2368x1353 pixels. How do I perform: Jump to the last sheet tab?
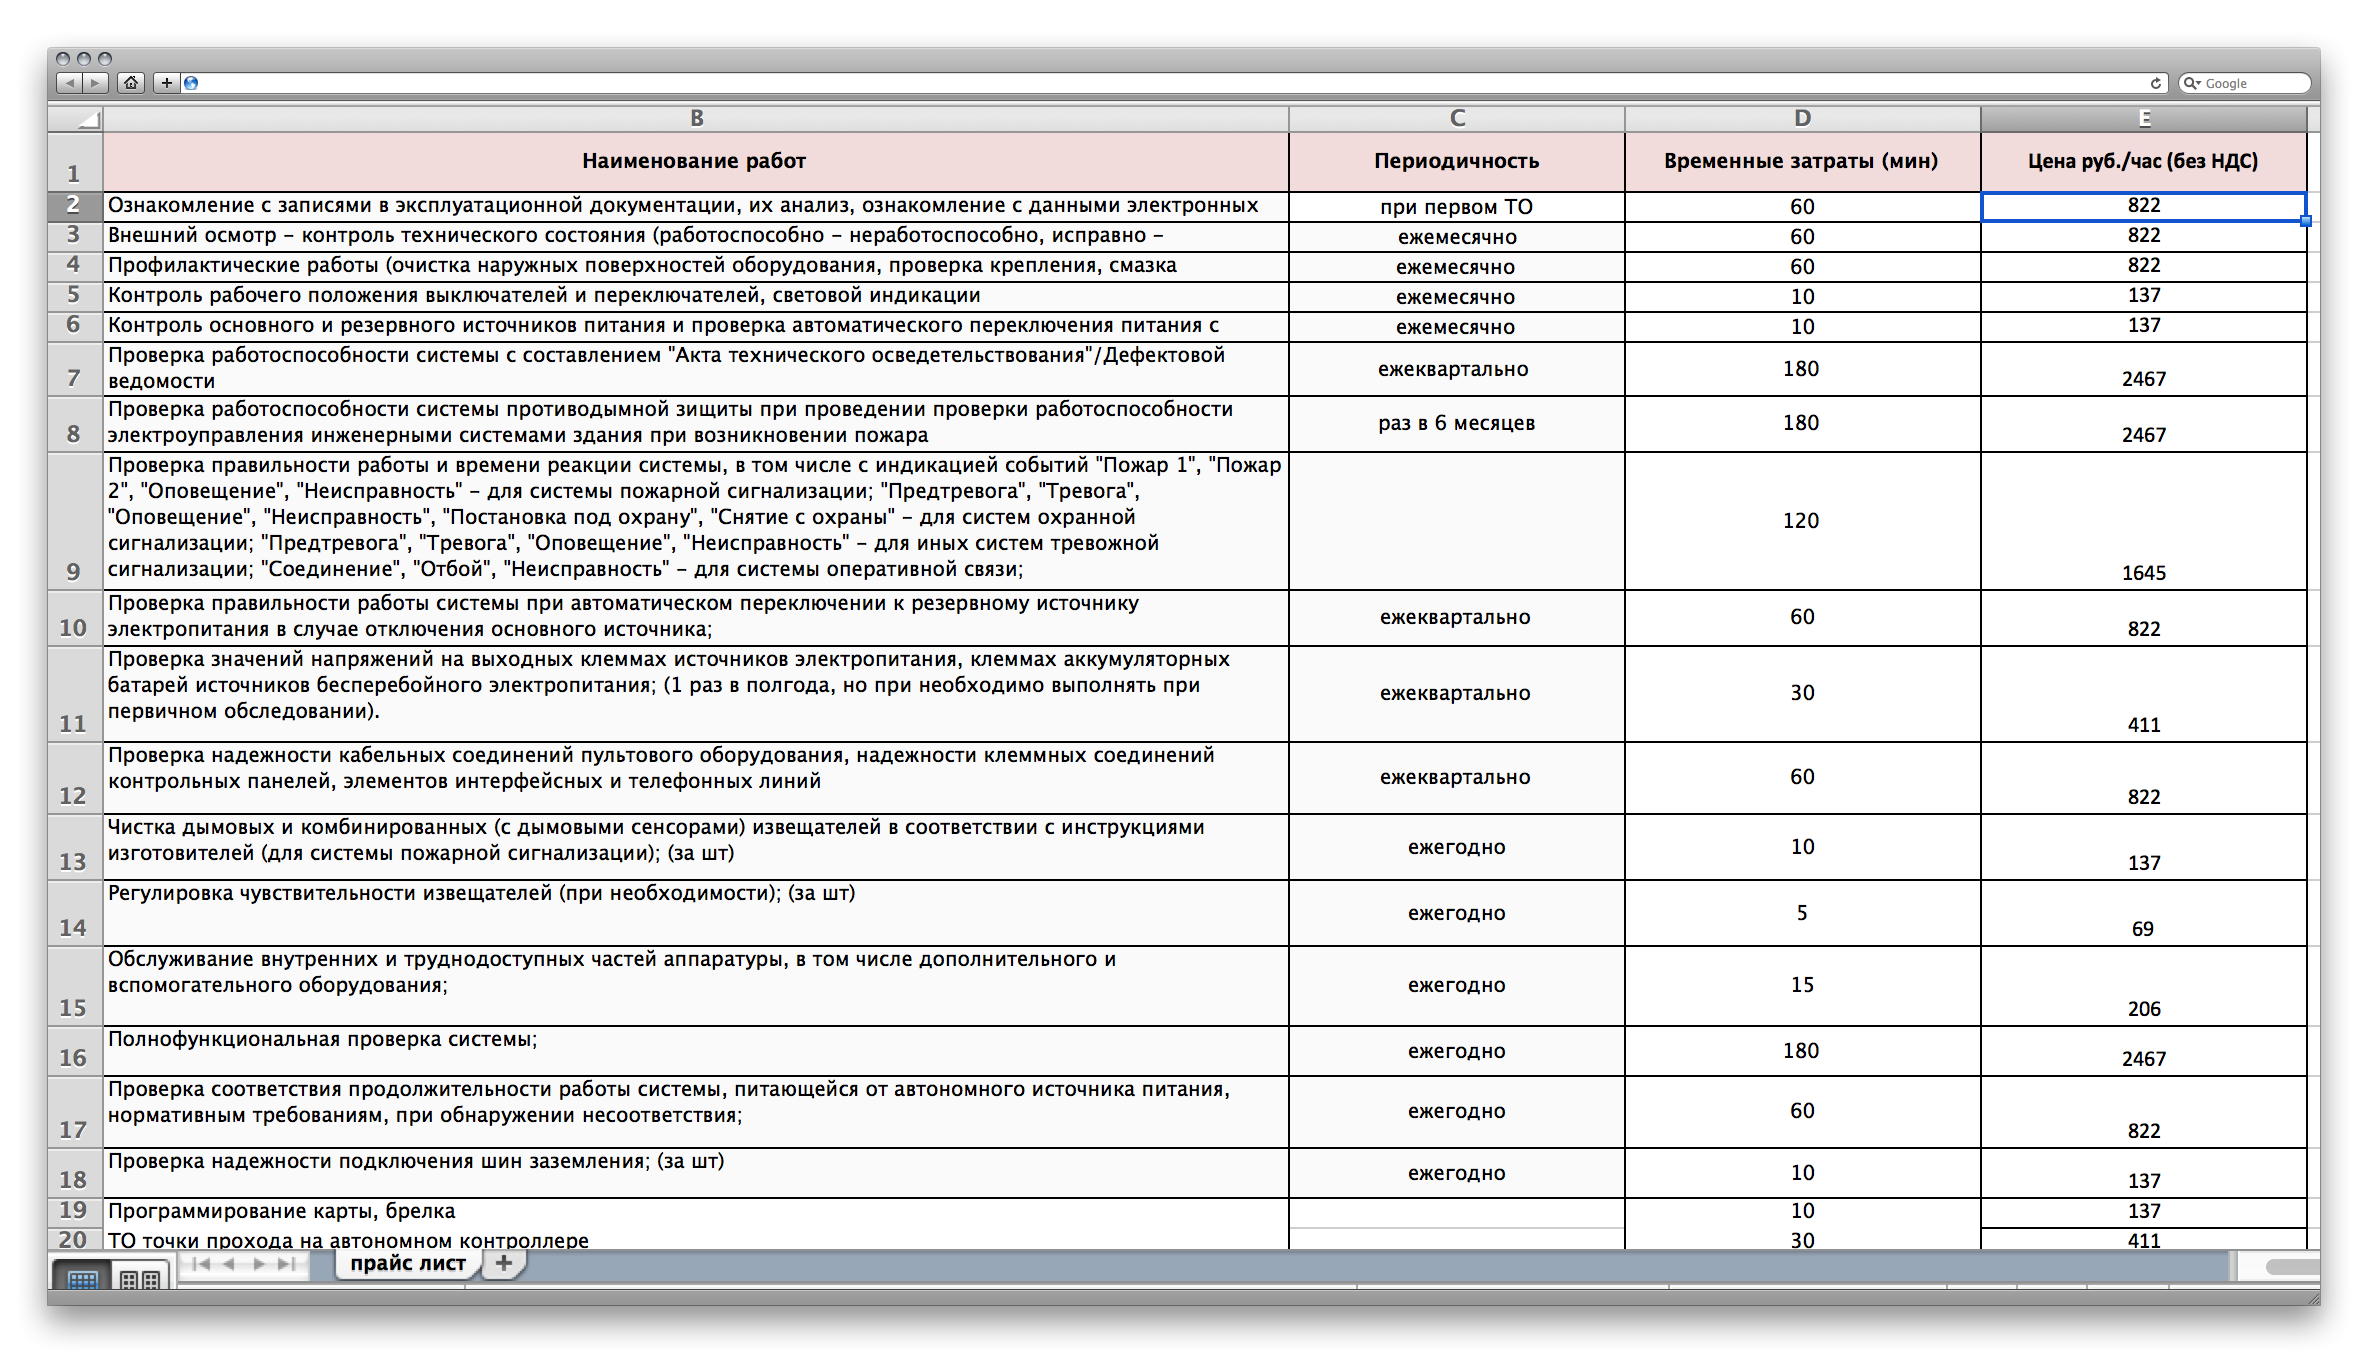click(x=287, y=1264)
